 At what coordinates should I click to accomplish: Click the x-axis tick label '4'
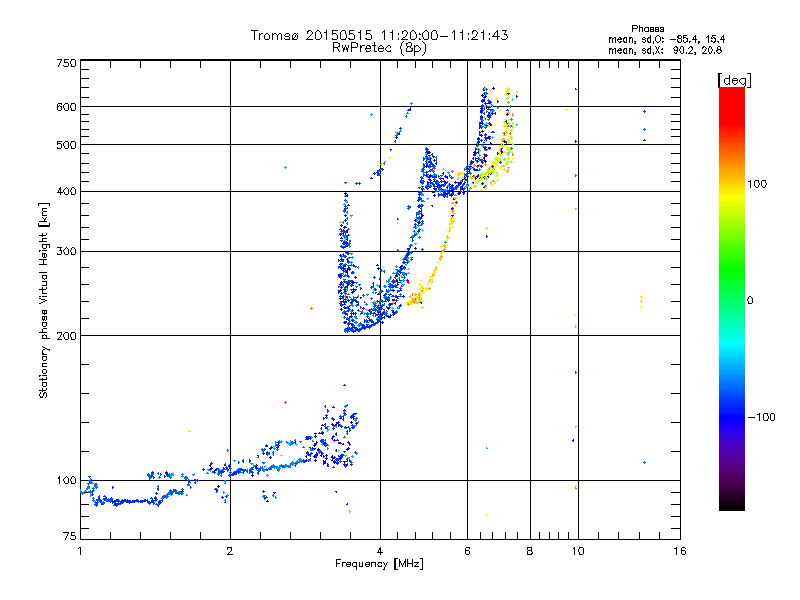[380, 551]
